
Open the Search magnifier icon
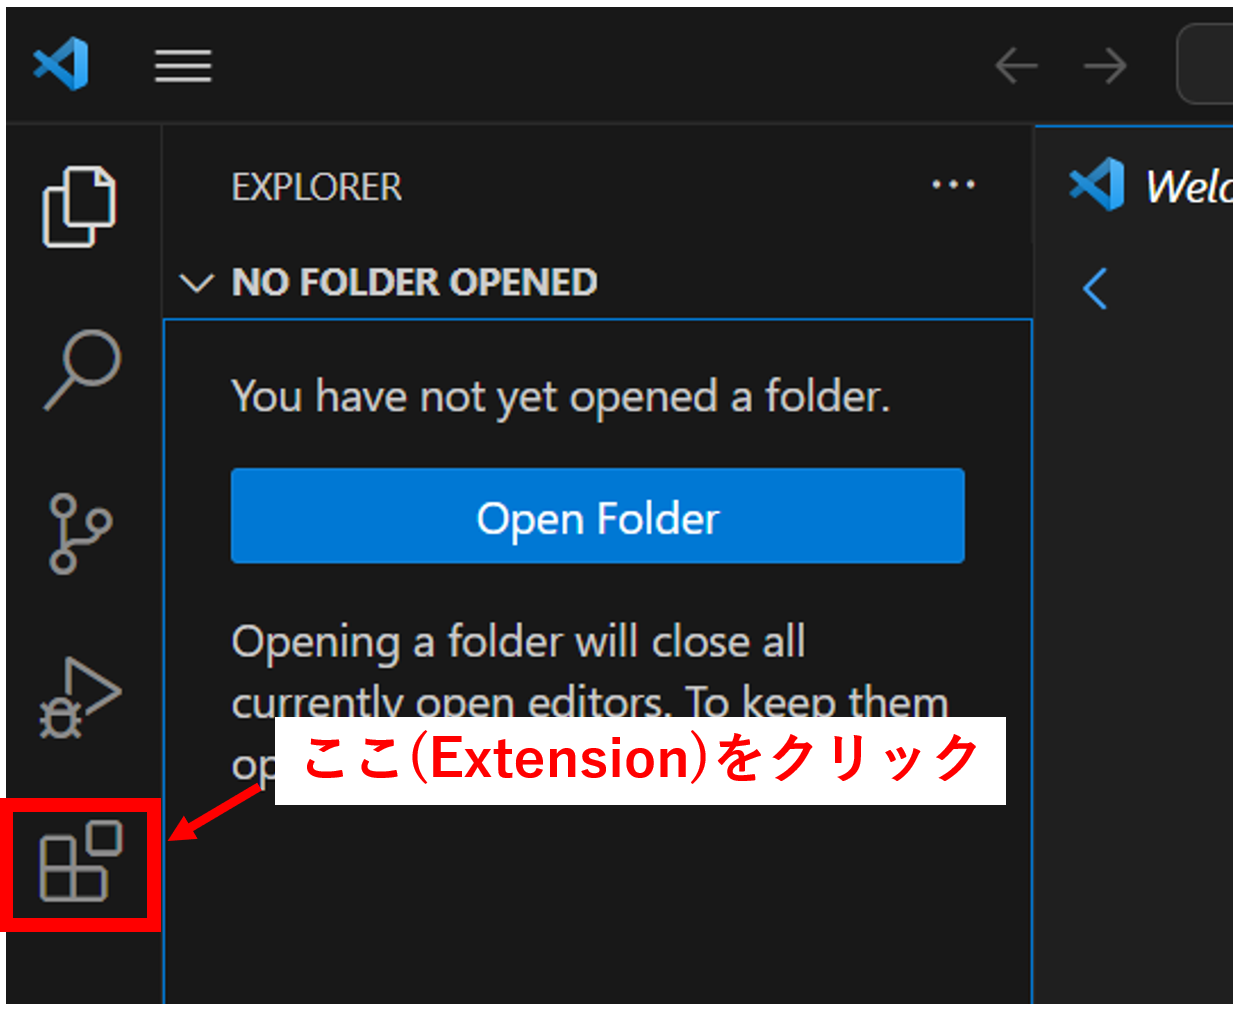tap(82, 369)
